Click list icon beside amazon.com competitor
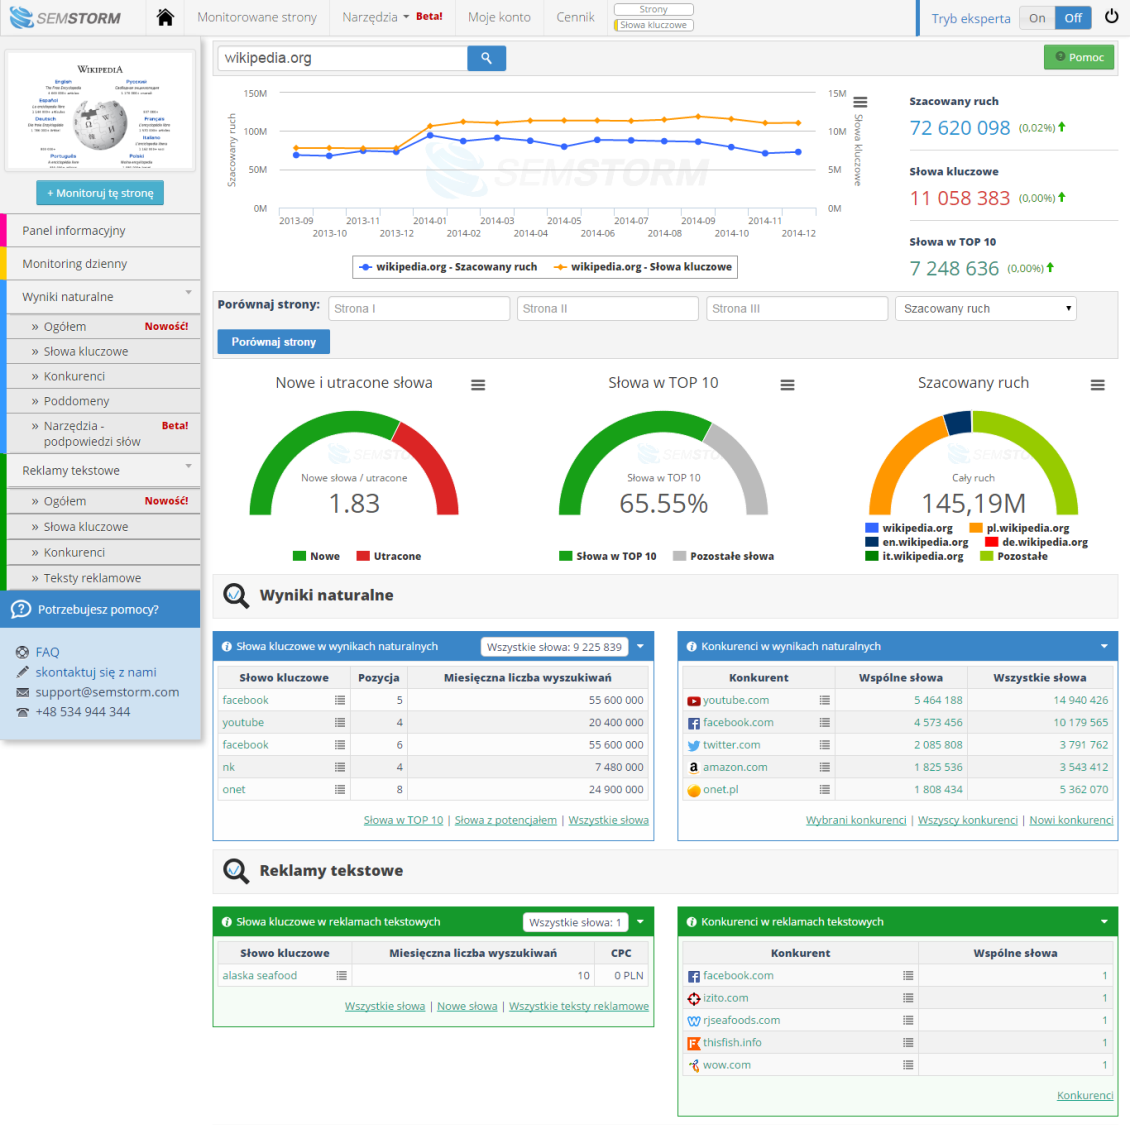 (824, 767)
